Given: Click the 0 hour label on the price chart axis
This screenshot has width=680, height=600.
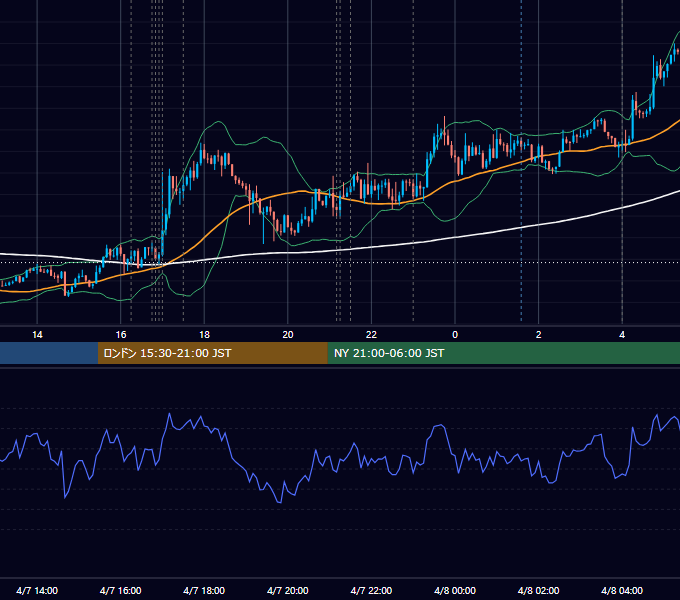Looking at the screenshot, I should pyautogui.click(x=455, y=335).
